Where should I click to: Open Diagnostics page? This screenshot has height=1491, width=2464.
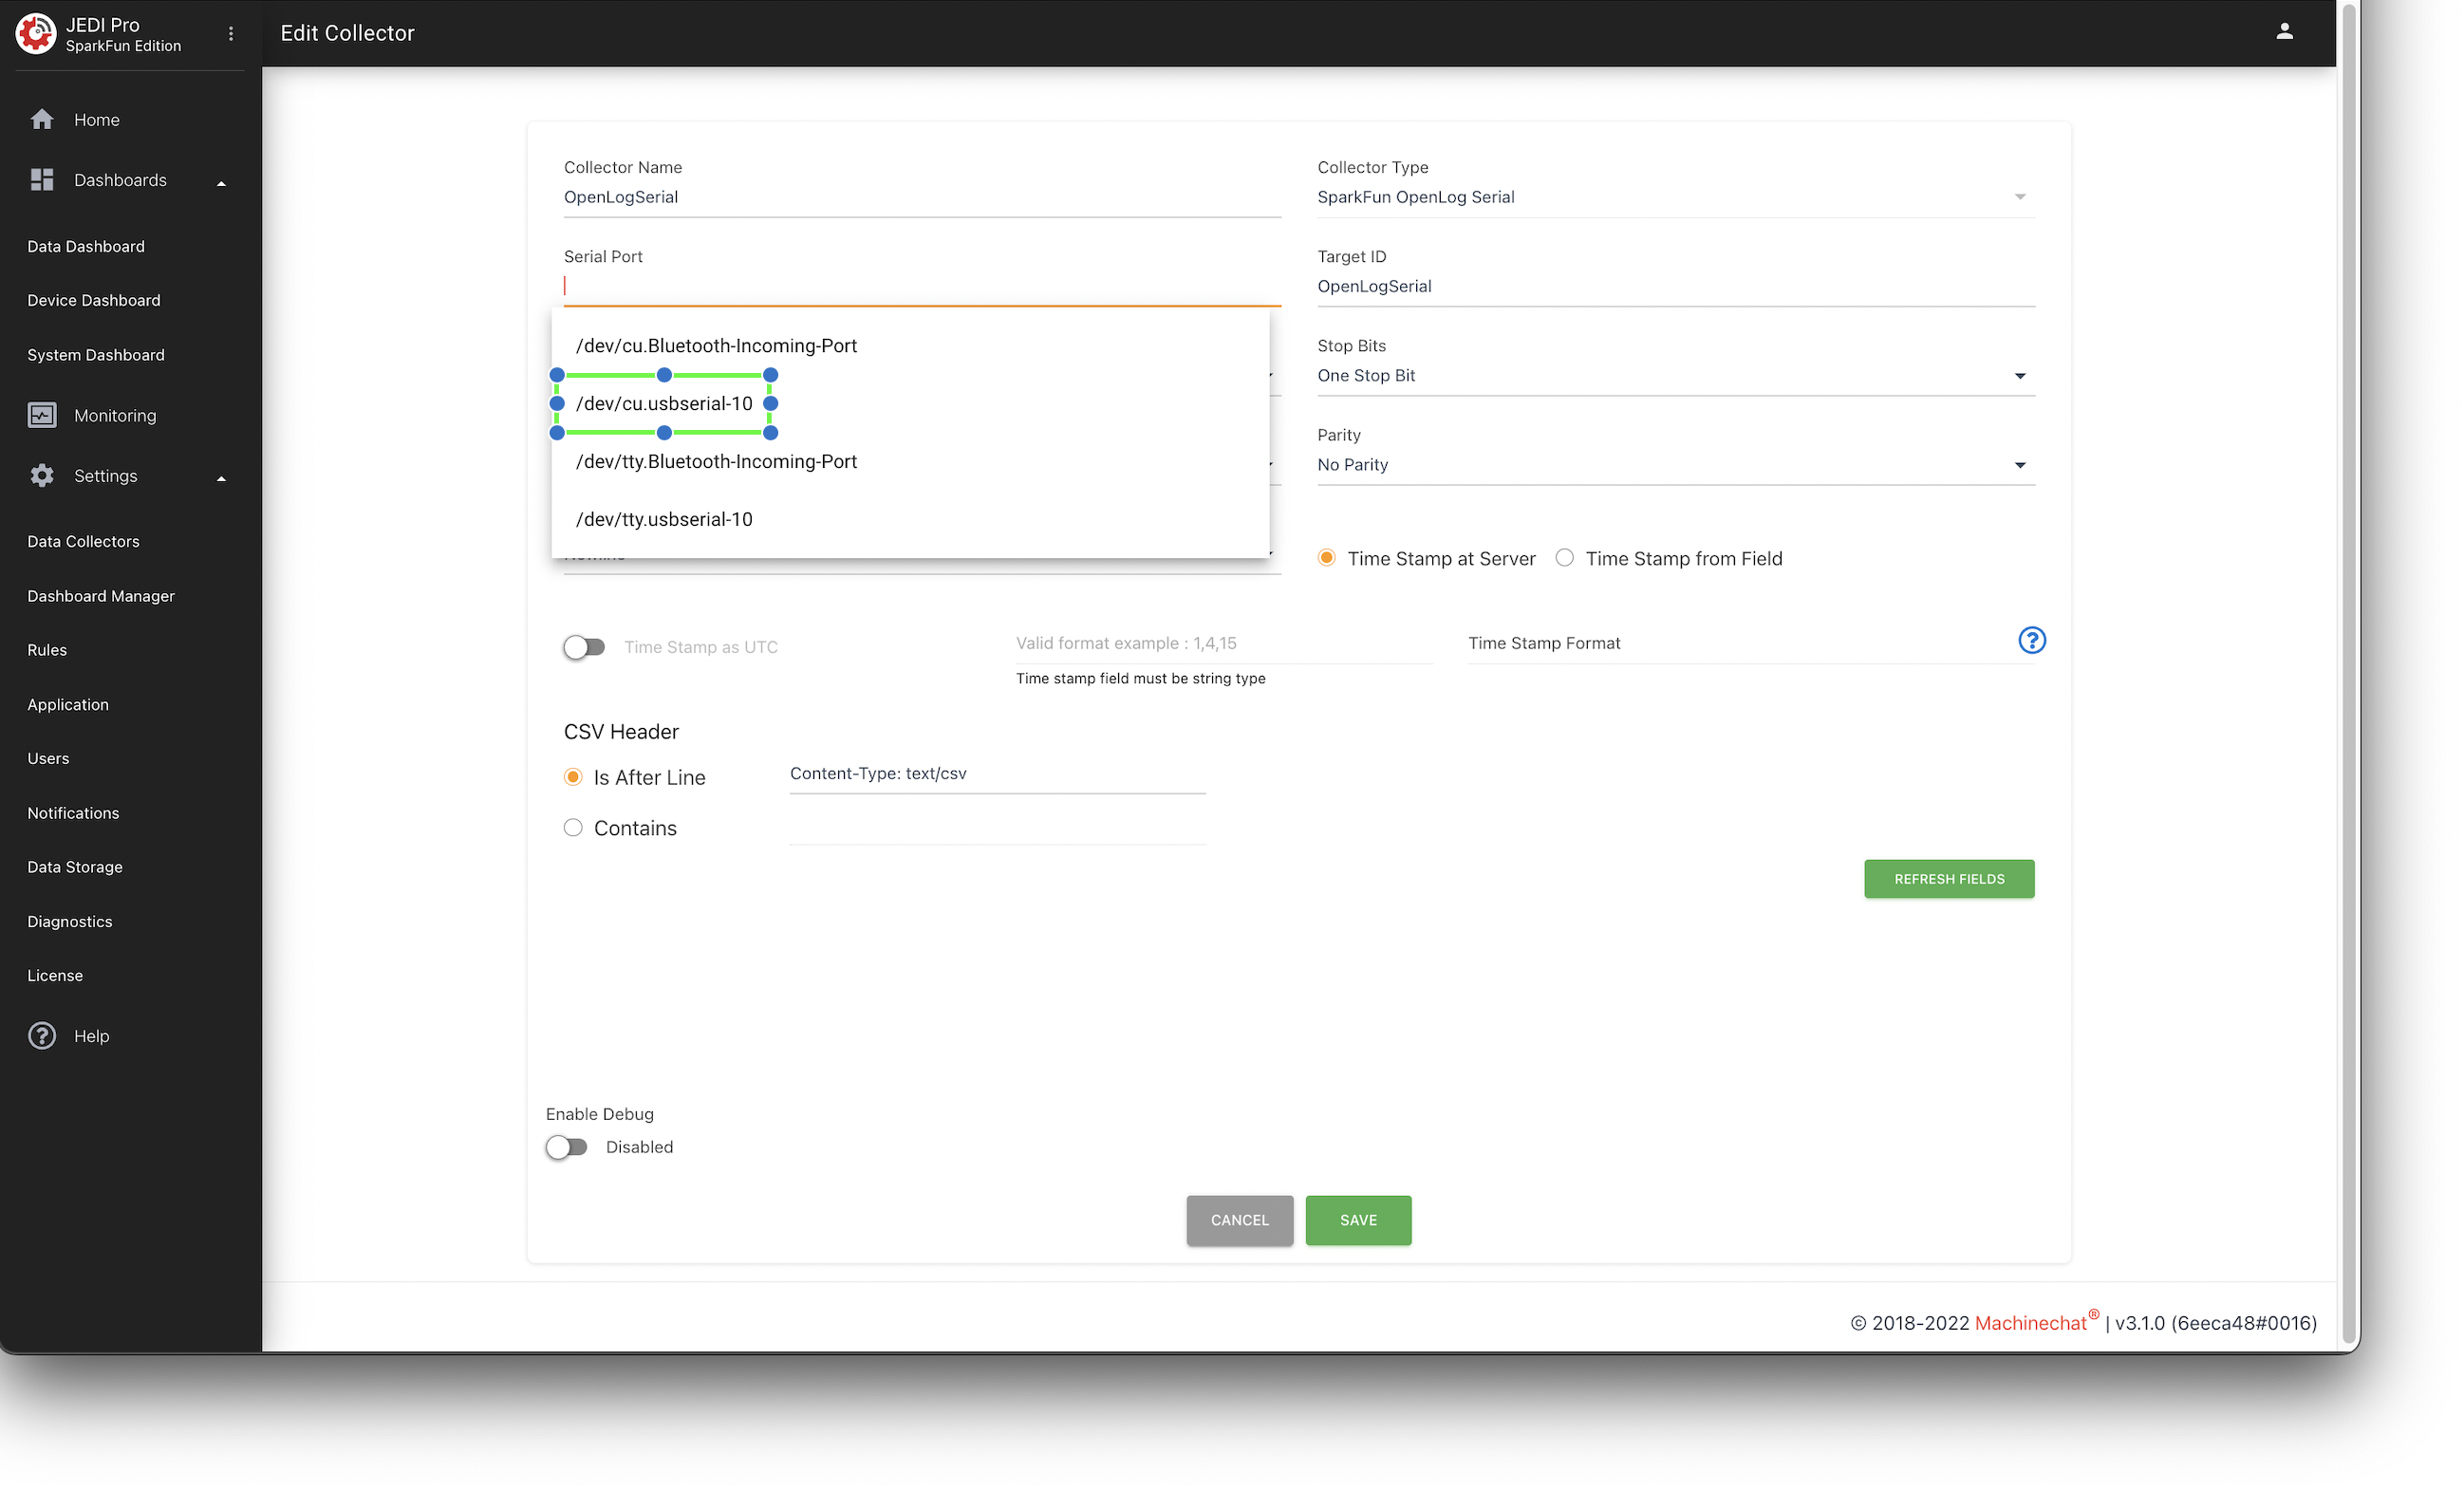70,923
